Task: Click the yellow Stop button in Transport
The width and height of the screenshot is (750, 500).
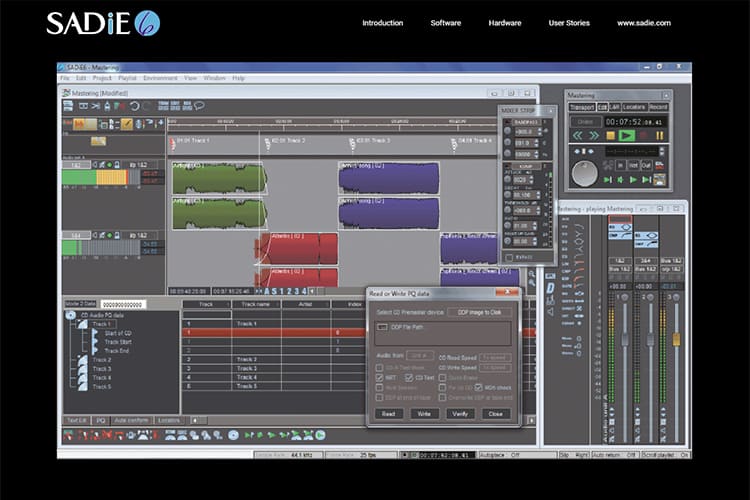Action: click(x=610, y=136)
